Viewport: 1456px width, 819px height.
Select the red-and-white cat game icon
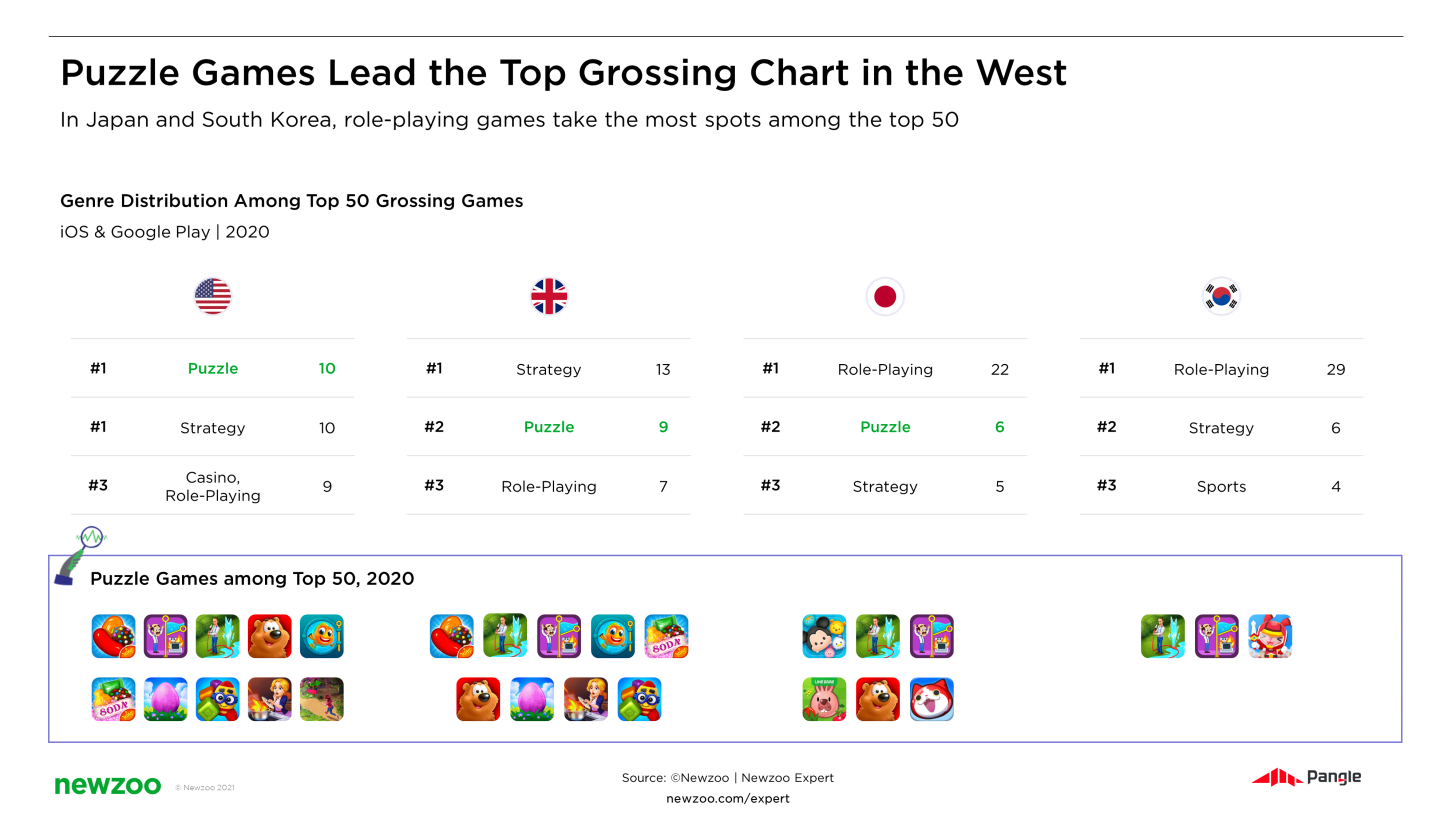tap(932, 699)
